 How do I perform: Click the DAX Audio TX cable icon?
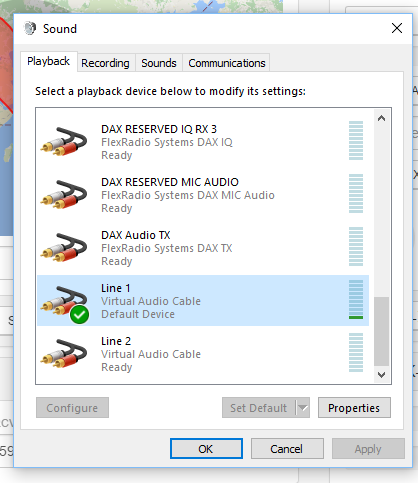point(64,247)
